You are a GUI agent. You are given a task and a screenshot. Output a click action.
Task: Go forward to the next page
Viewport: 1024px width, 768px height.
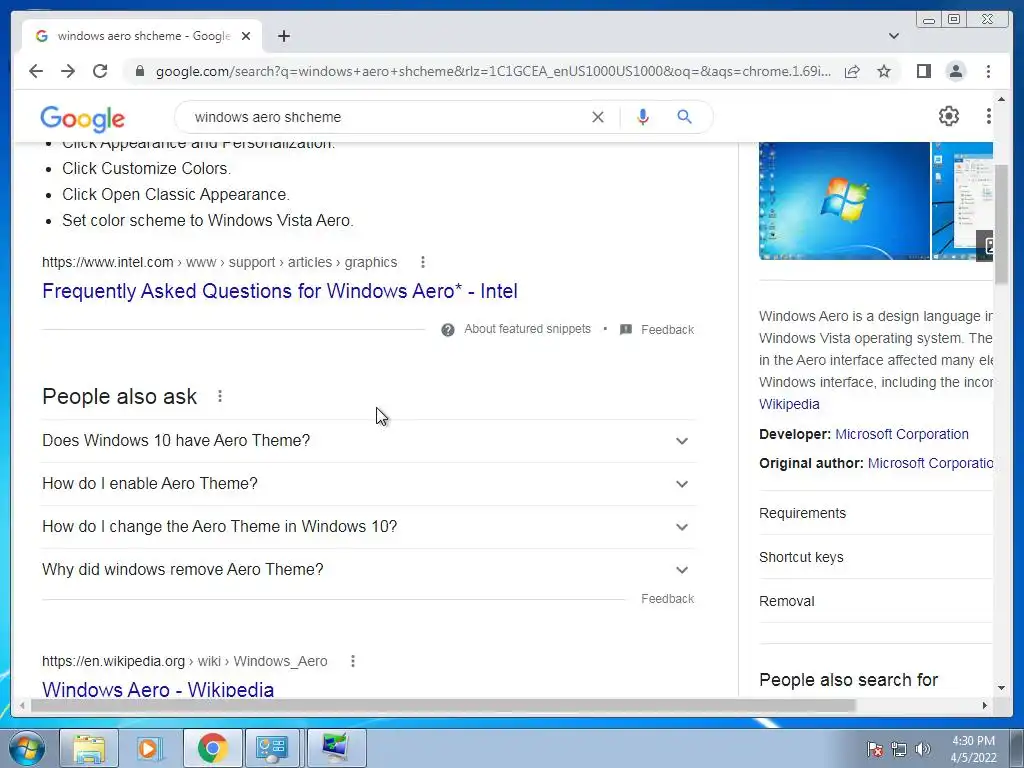pyautogui.click(x=68, y=71)
